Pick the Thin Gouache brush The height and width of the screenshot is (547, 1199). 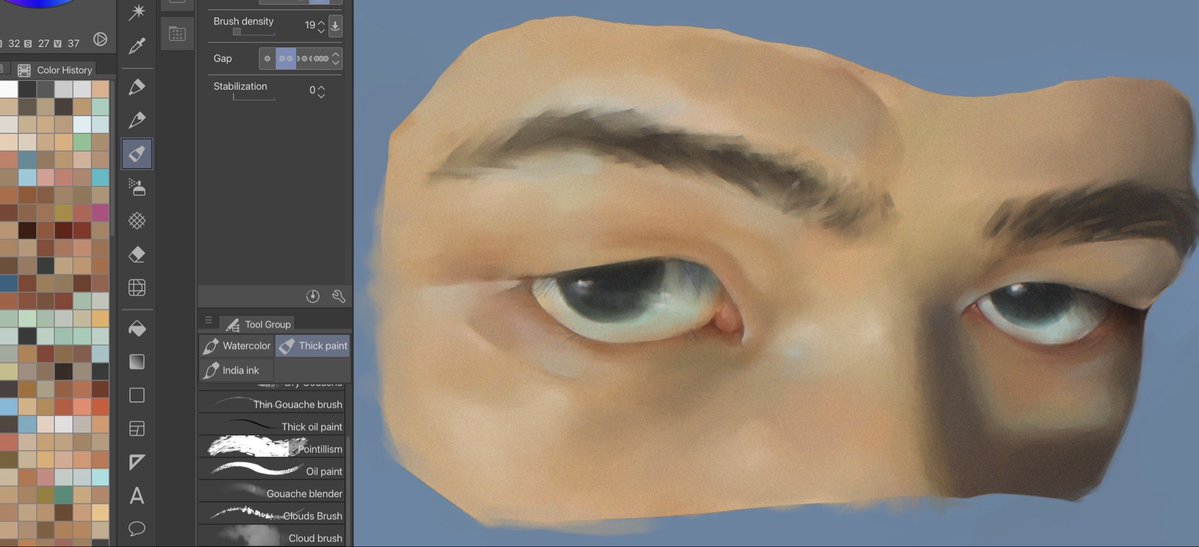271,404
